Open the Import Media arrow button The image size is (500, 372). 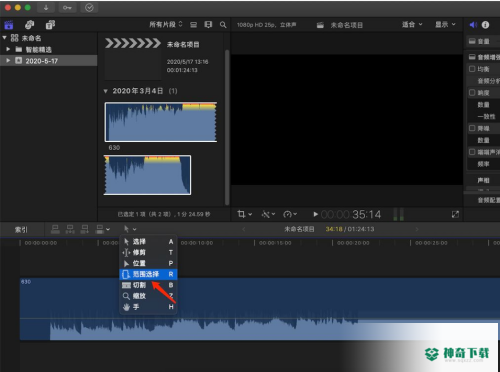click(x=46, y=8)
